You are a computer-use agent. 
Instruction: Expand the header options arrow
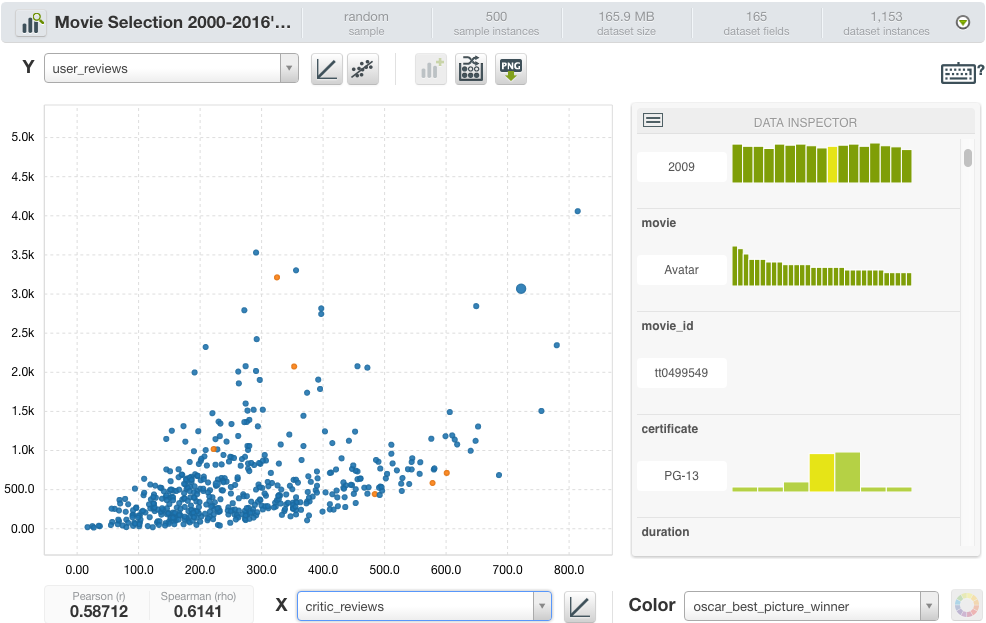coord(963,22)
